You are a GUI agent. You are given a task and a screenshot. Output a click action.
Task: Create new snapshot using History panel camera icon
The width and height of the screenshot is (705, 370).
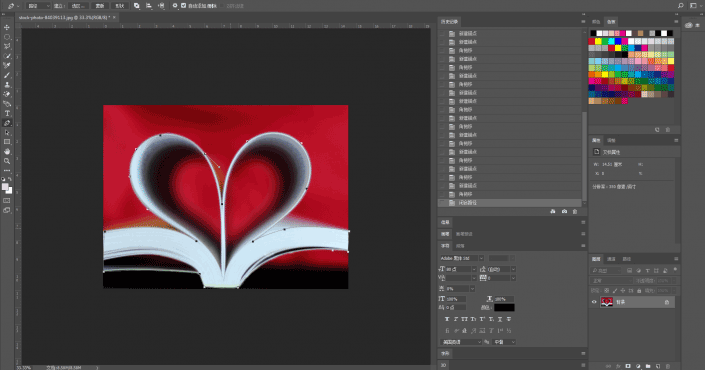[x=564, y=211]
